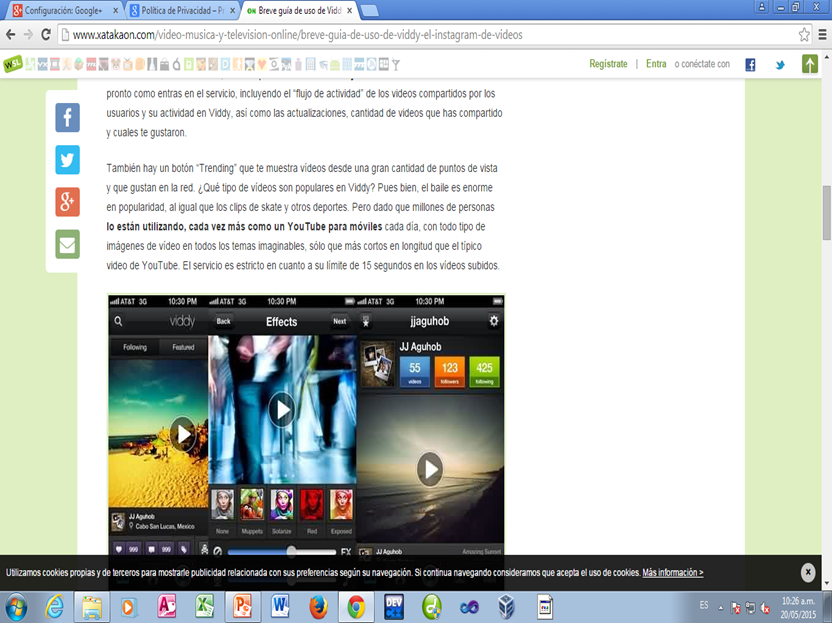
Task: Share article via Facebook sidebar icon
Action: point(67,117)
